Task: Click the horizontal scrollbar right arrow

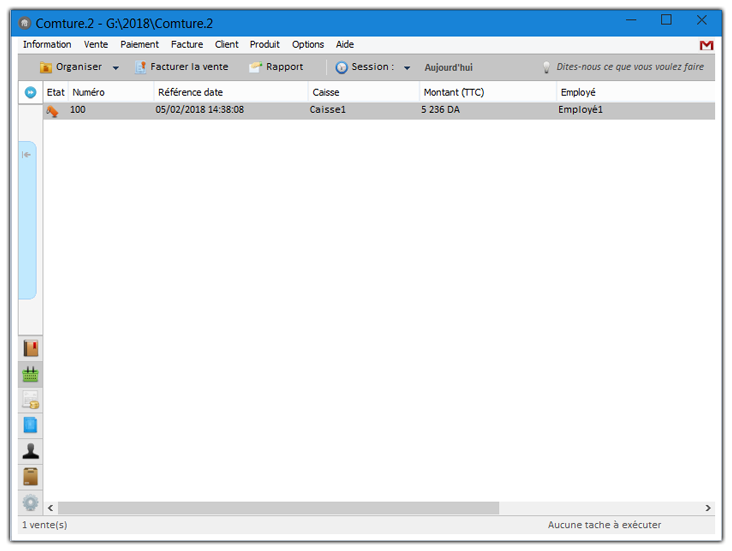Action: (x=708, y=508)
